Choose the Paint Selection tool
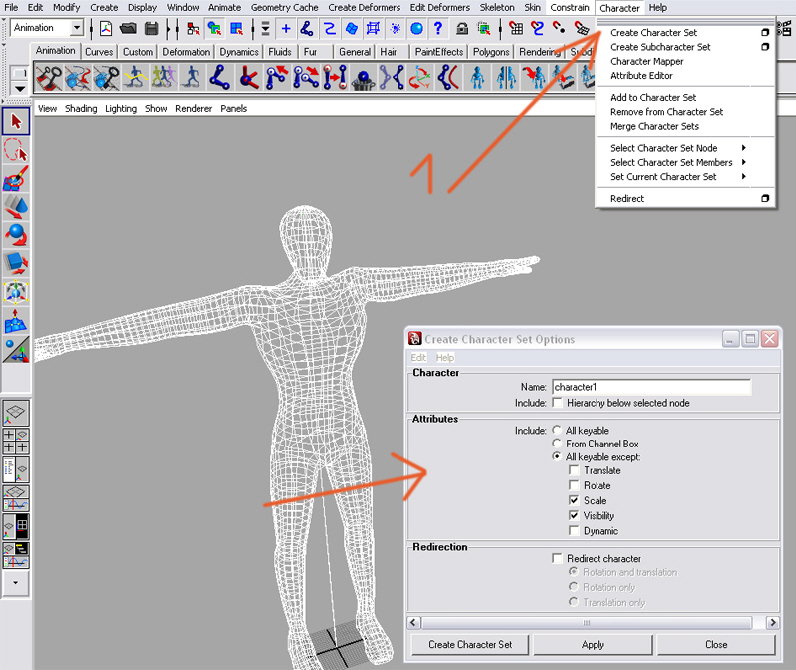This screenshot has height=670, width=796. (16, 180)
